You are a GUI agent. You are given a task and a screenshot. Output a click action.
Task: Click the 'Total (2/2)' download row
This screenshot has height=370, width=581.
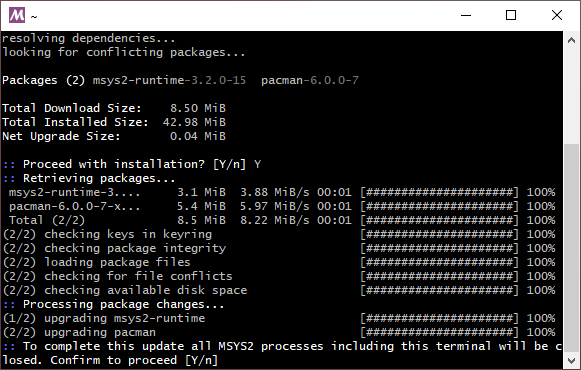click(282, 220)
